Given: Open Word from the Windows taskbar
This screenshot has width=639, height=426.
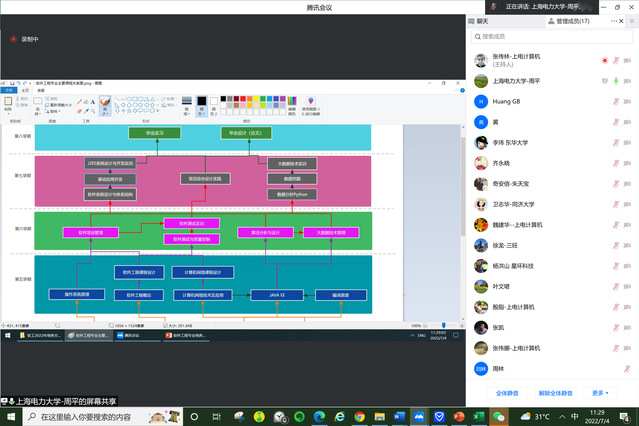Looking at the screenshot, I should (x=397, y=416).
